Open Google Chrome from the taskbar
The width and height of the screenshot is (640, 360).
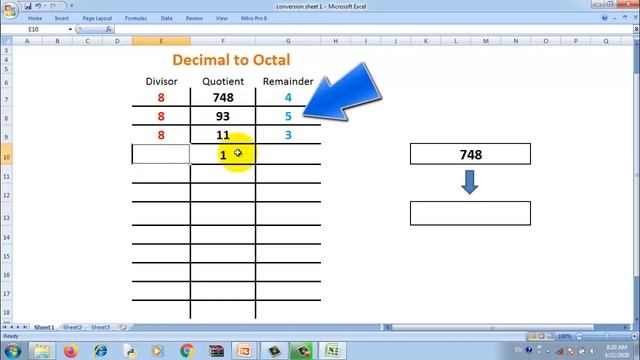point(187,351)
